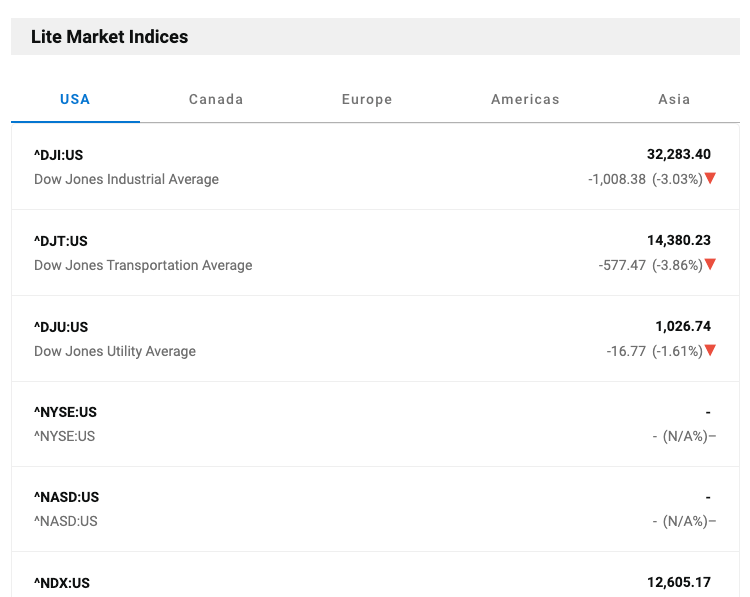This screenshot has width=750, height=597.
Task: Click the 14,380.23 index value
Action: pos(679,241)
